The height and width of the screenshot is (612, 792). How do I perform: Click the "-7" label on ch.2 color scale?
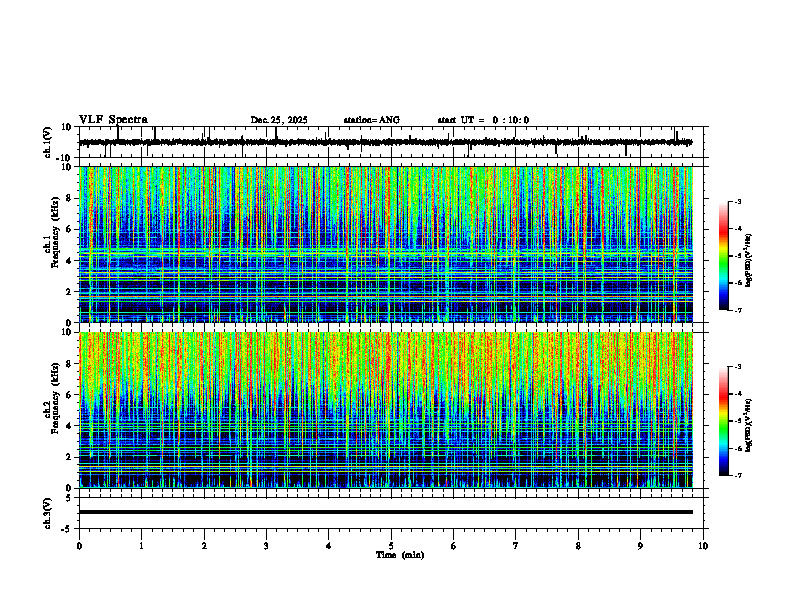(737, 475)
